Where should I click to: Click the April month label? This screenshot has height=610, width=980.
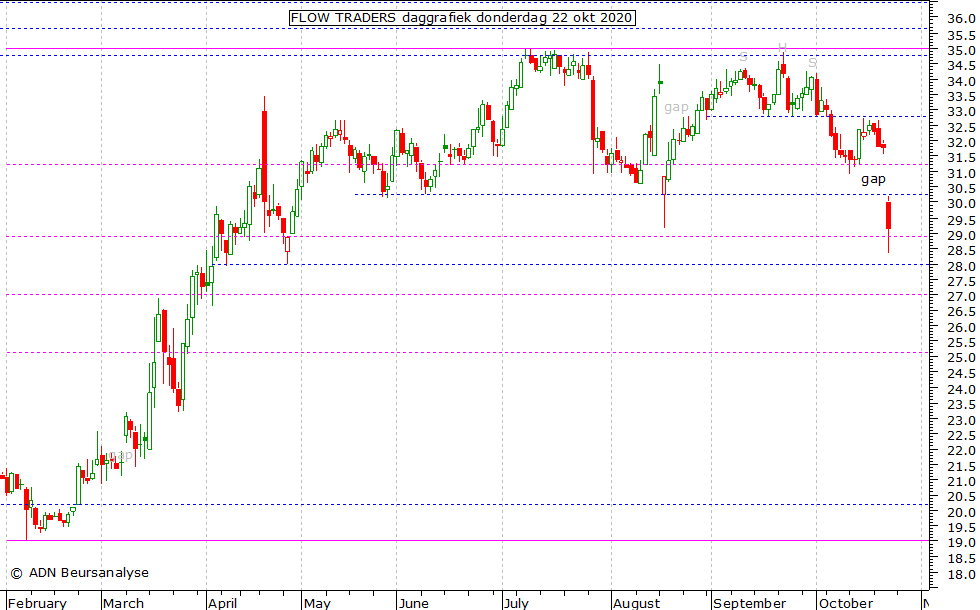(x=222, y=603)
